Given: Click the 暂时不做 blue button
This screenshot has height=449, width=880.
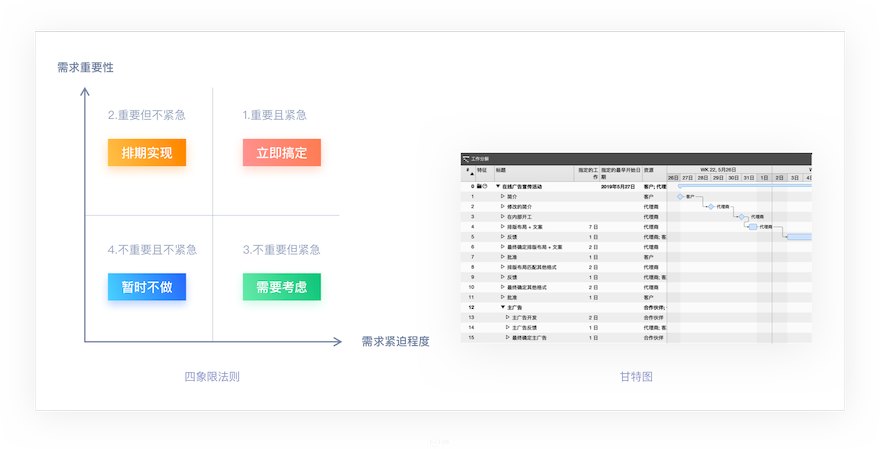Looking at the screenshot, I should click(147, 287).
